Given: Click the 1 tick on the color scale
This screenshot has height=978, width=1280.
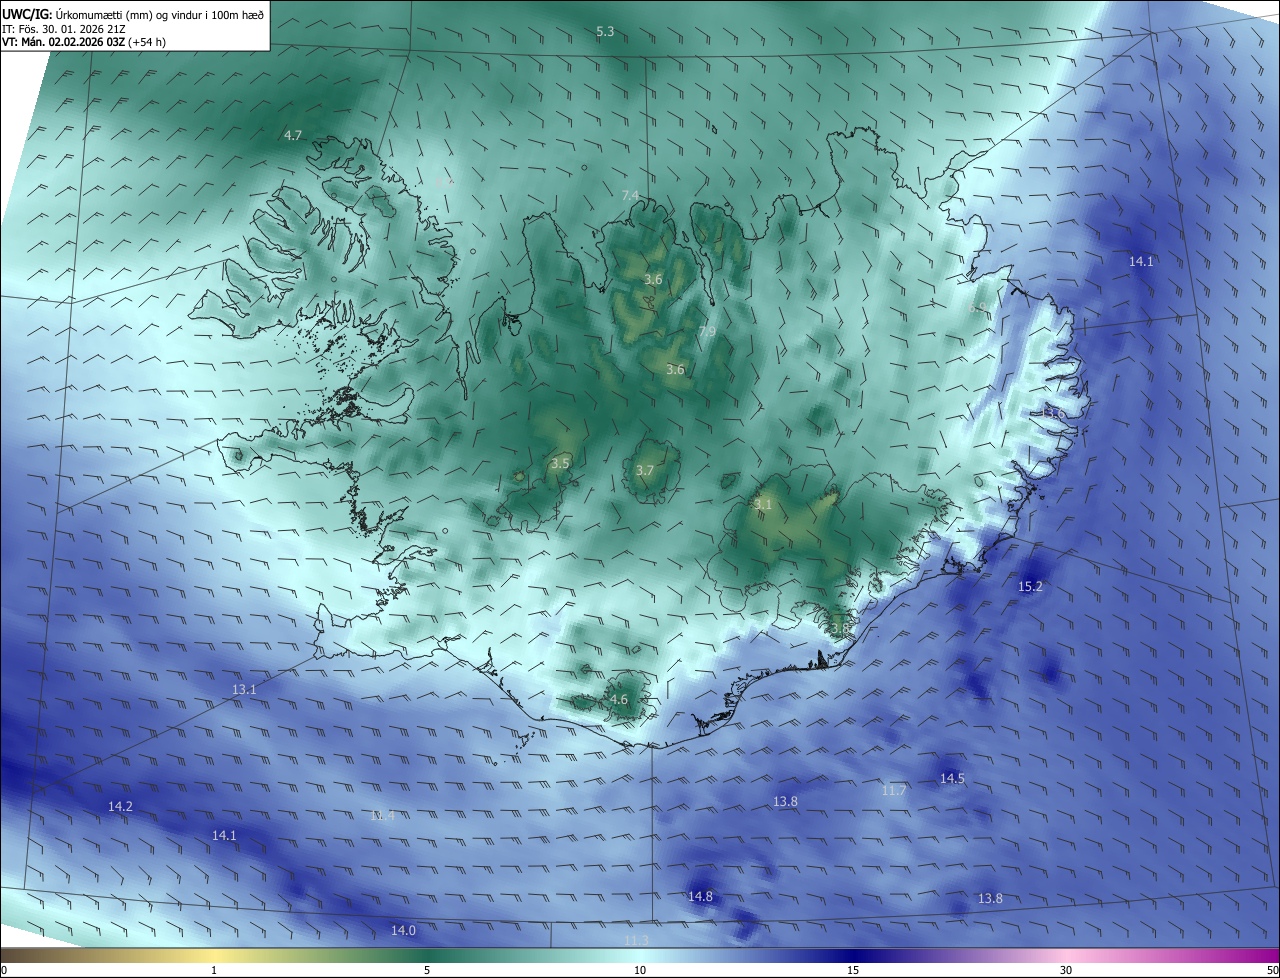Looking at the screenshot, I should [215, 970].
